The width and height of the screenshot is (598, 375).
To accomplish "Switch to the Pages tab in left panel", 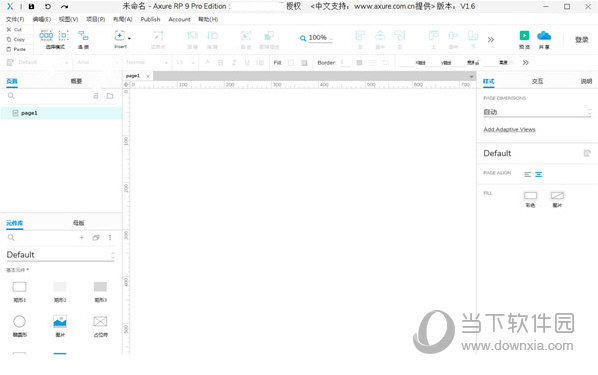I will (x=12, y=81).
